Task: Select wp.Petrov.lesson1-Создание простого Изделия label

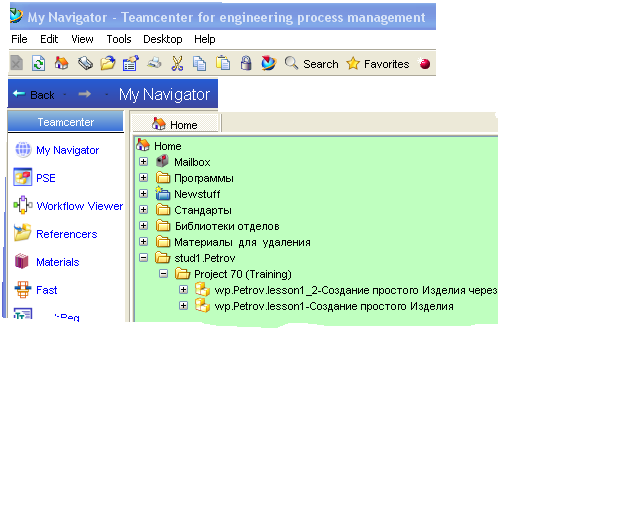Action: pyautogui.click(x=334, y=306)
